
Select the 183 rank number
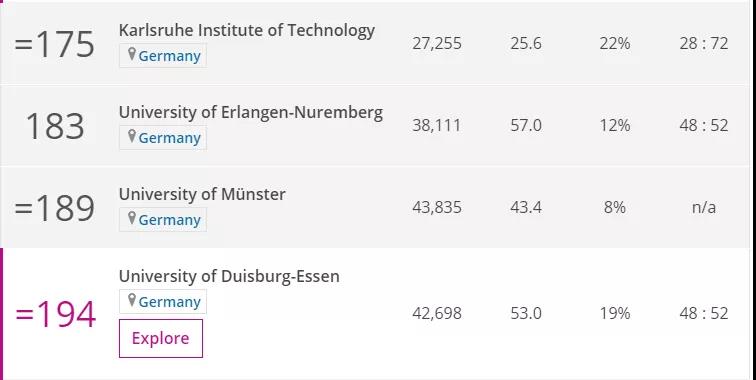55,126
